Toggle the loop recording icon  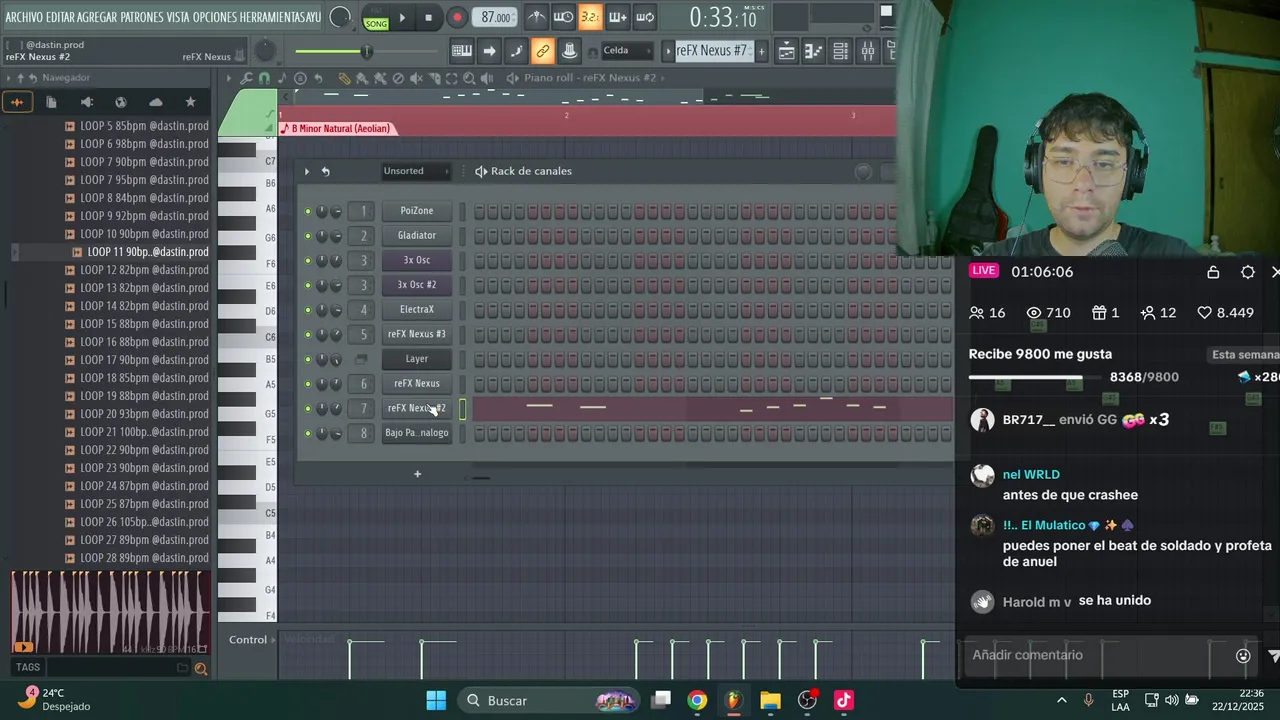pyautogui.click(x=645, y=17)
